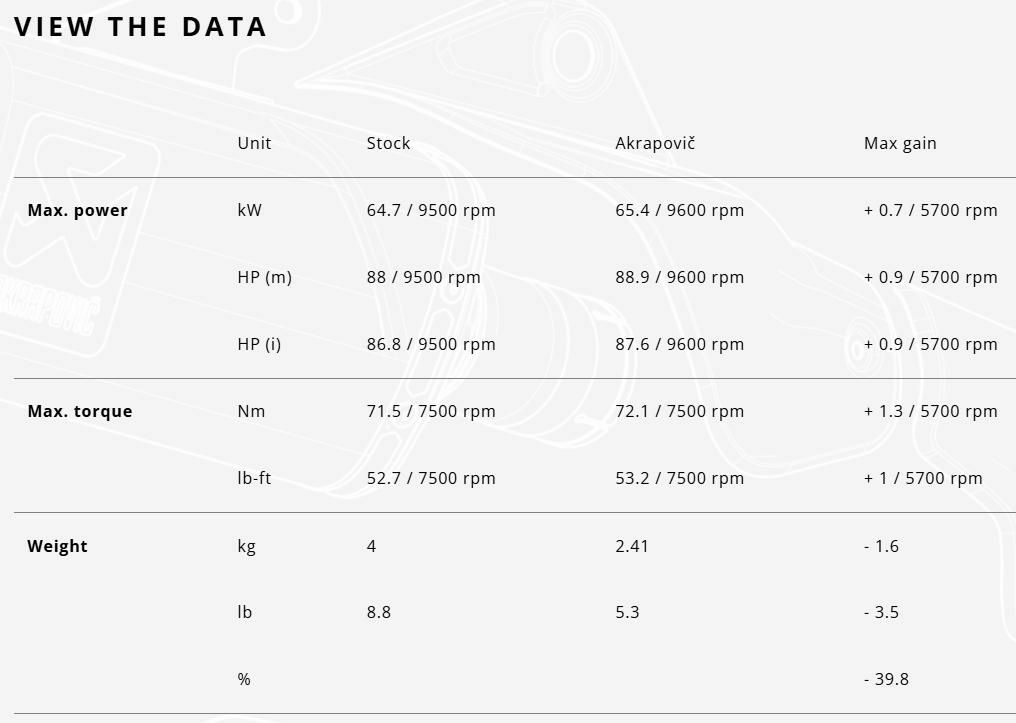Select Akrapovič value 87.6 / 9600 rpm
The width and height of the screenshot is (1016, 723).
[x=679, y=344]
